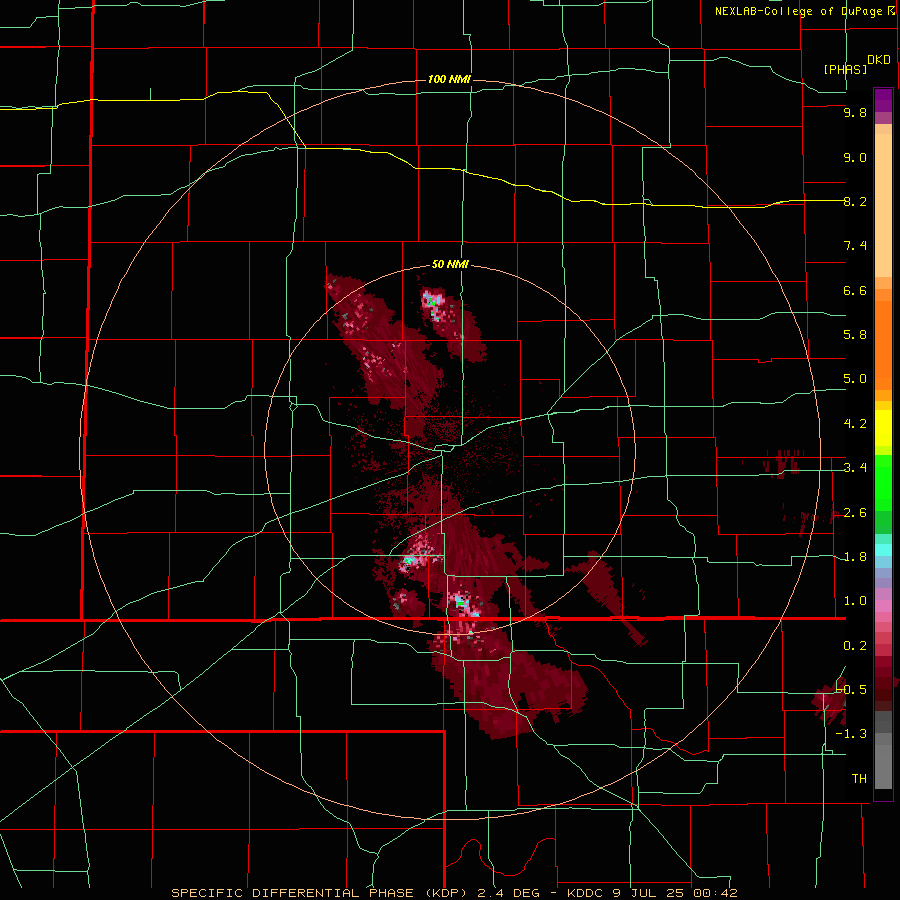Pick the yellow segment of the color bar
The width and height of the screenshot is (900, 900).
883,428
